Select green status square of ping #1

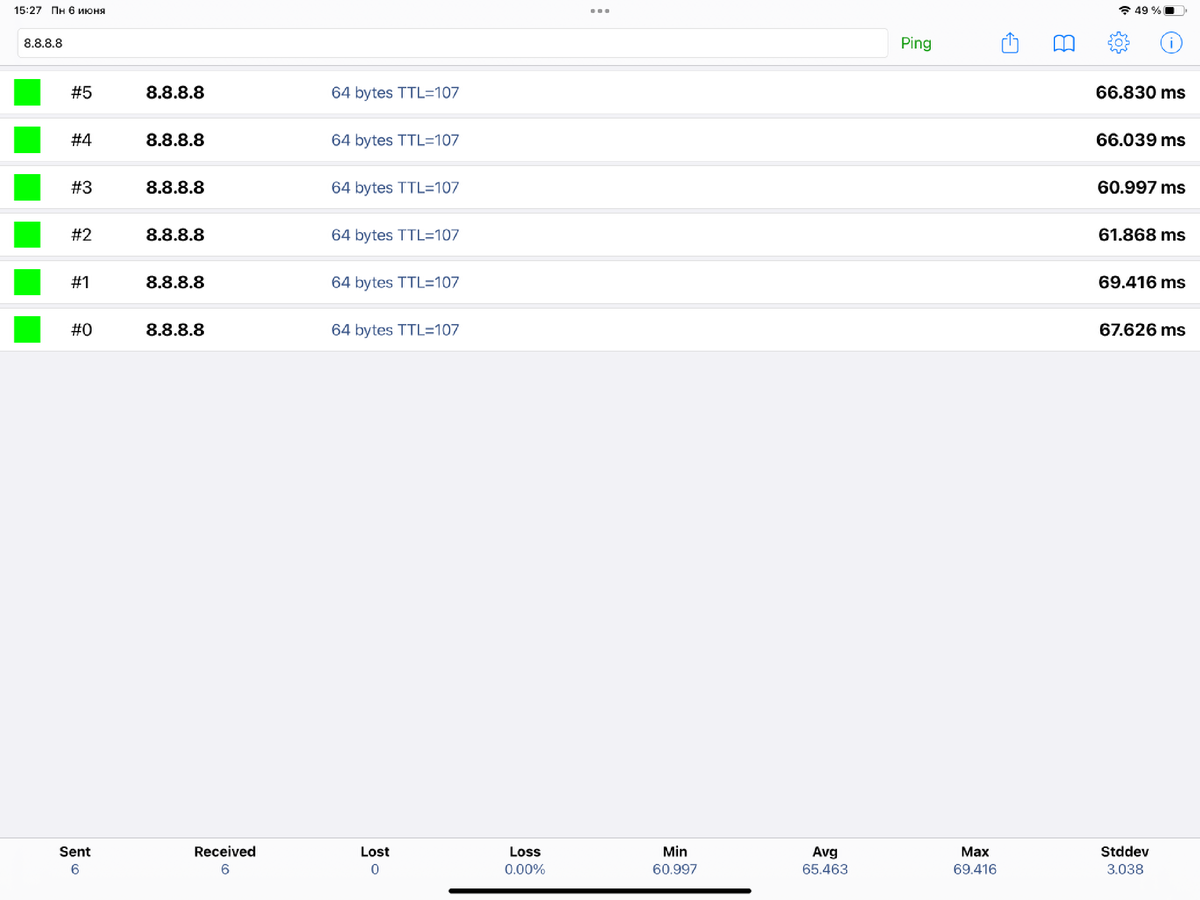click(27, 282)
